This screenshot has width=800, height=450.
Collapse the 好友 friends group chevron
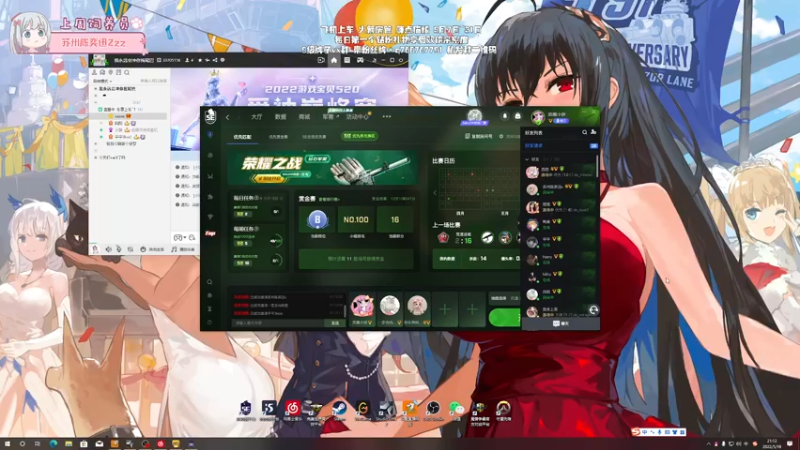(x=527, y=159)
